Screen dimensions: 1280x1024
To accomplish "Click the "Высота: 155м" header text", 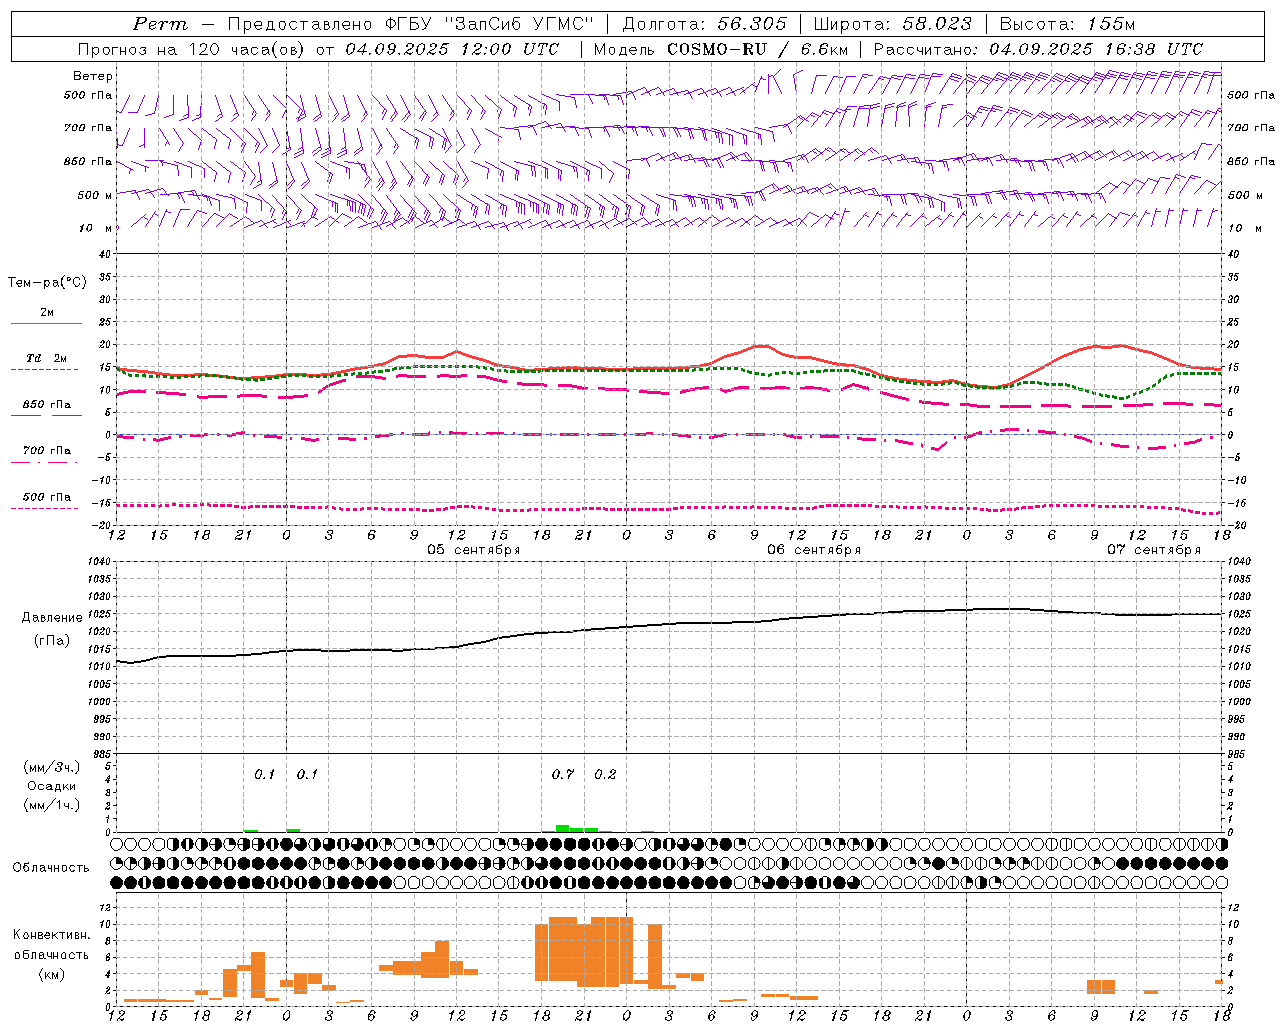I will (x=1067, y=24).
